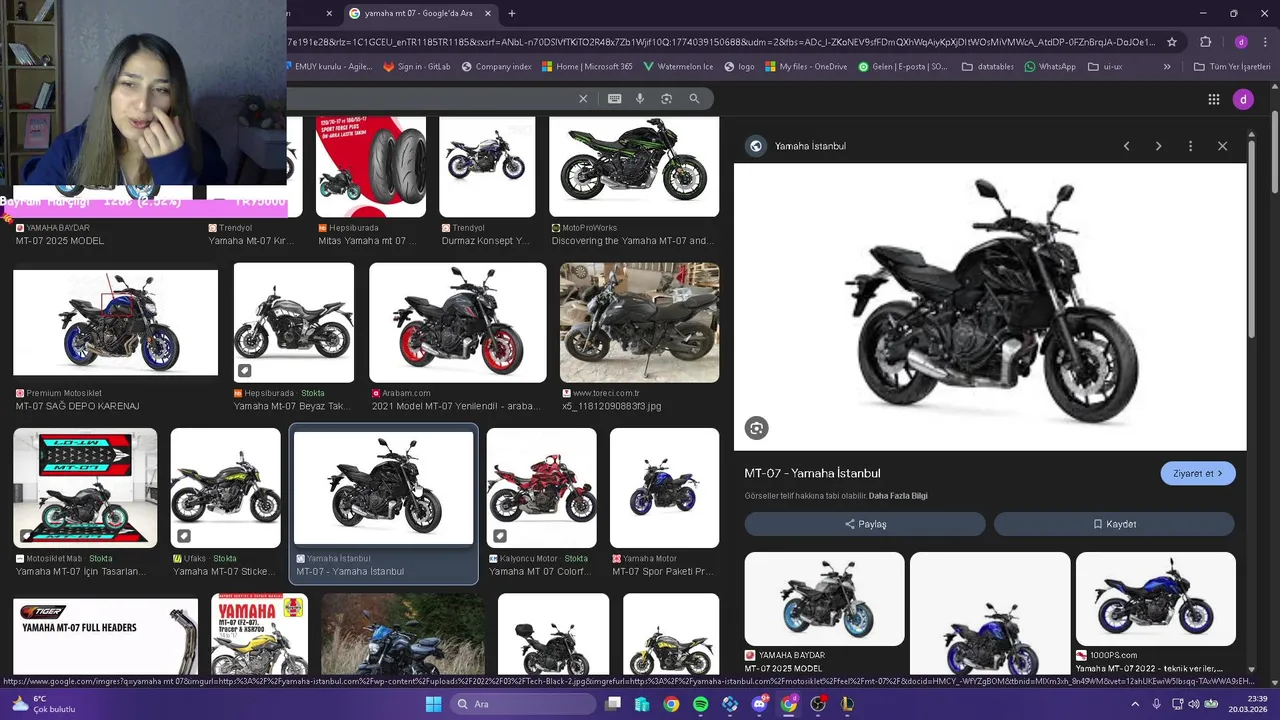Open Arabam.com red-wheel MT-07 image
Screen dimensions: 1280x720
(458, 323)
